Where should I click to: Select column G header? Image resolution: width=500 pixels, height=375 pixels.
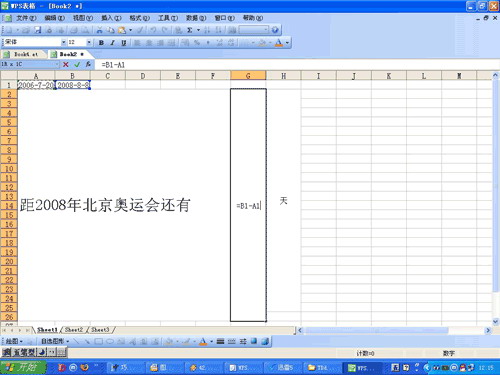point(248,76)
